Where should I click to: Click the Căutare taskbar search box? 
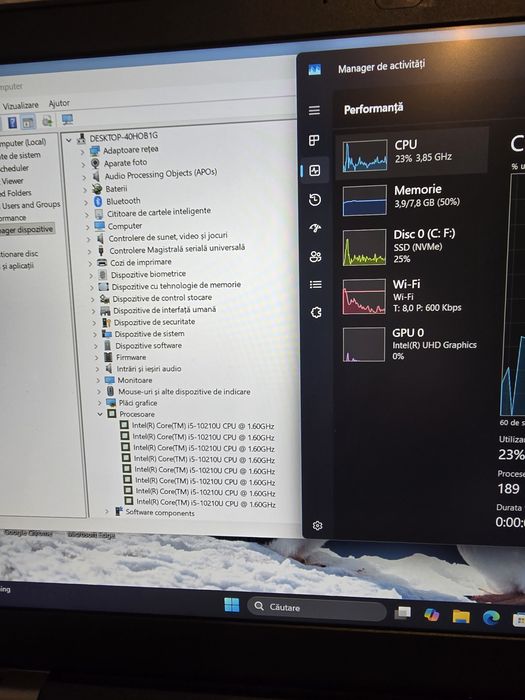point(317,609)
